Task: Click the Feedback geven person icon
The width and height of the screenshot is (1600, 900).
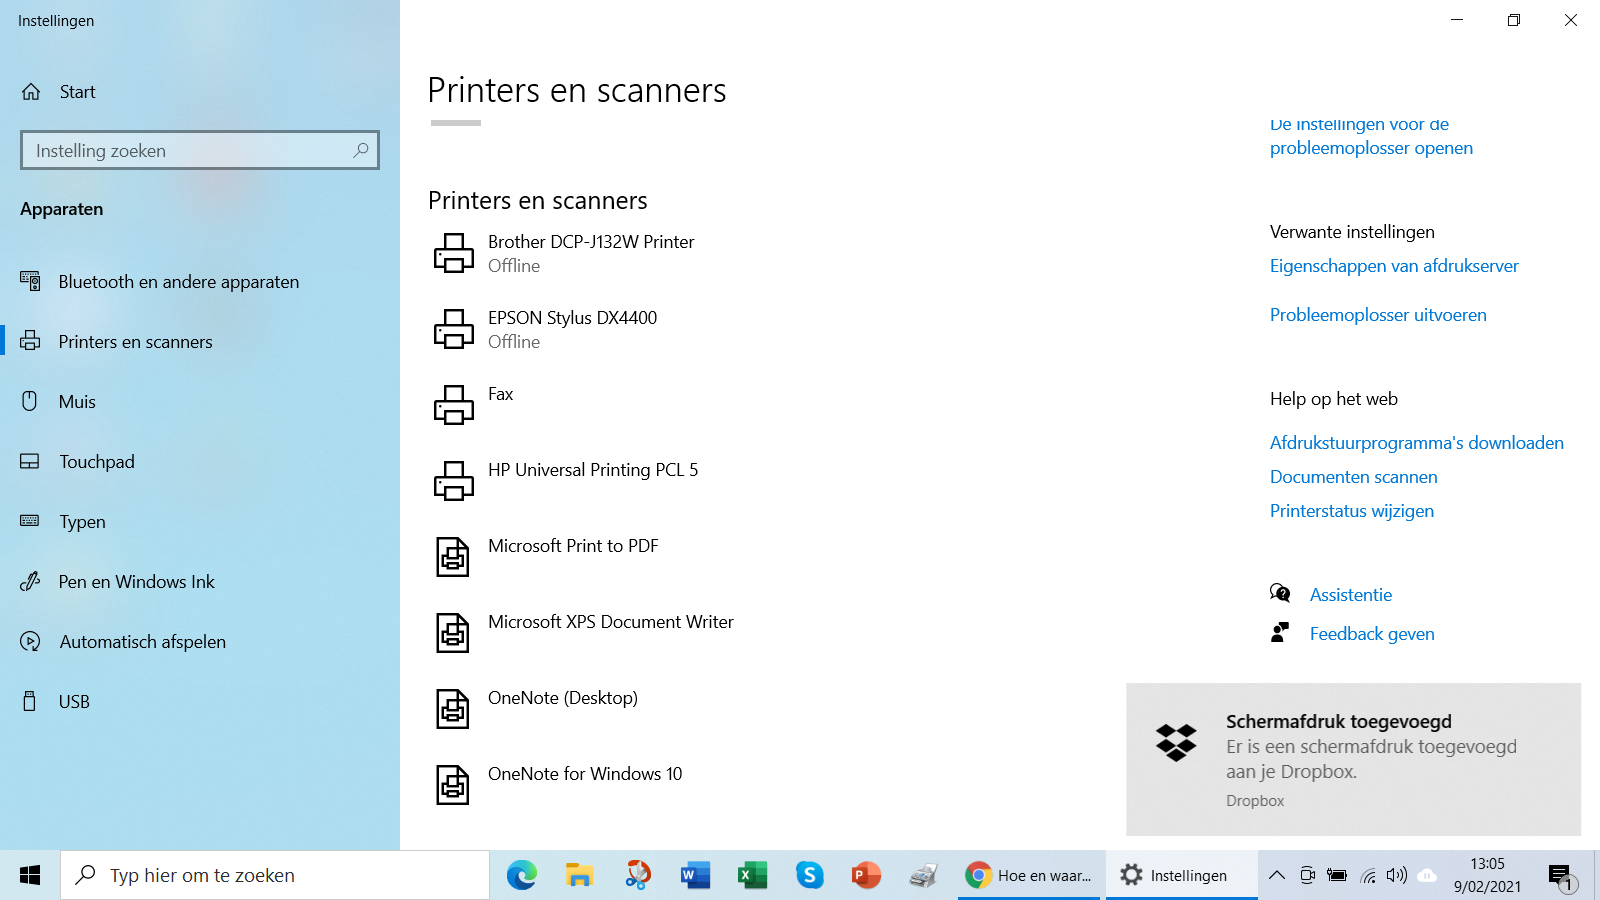Action: click(1280, 632)
